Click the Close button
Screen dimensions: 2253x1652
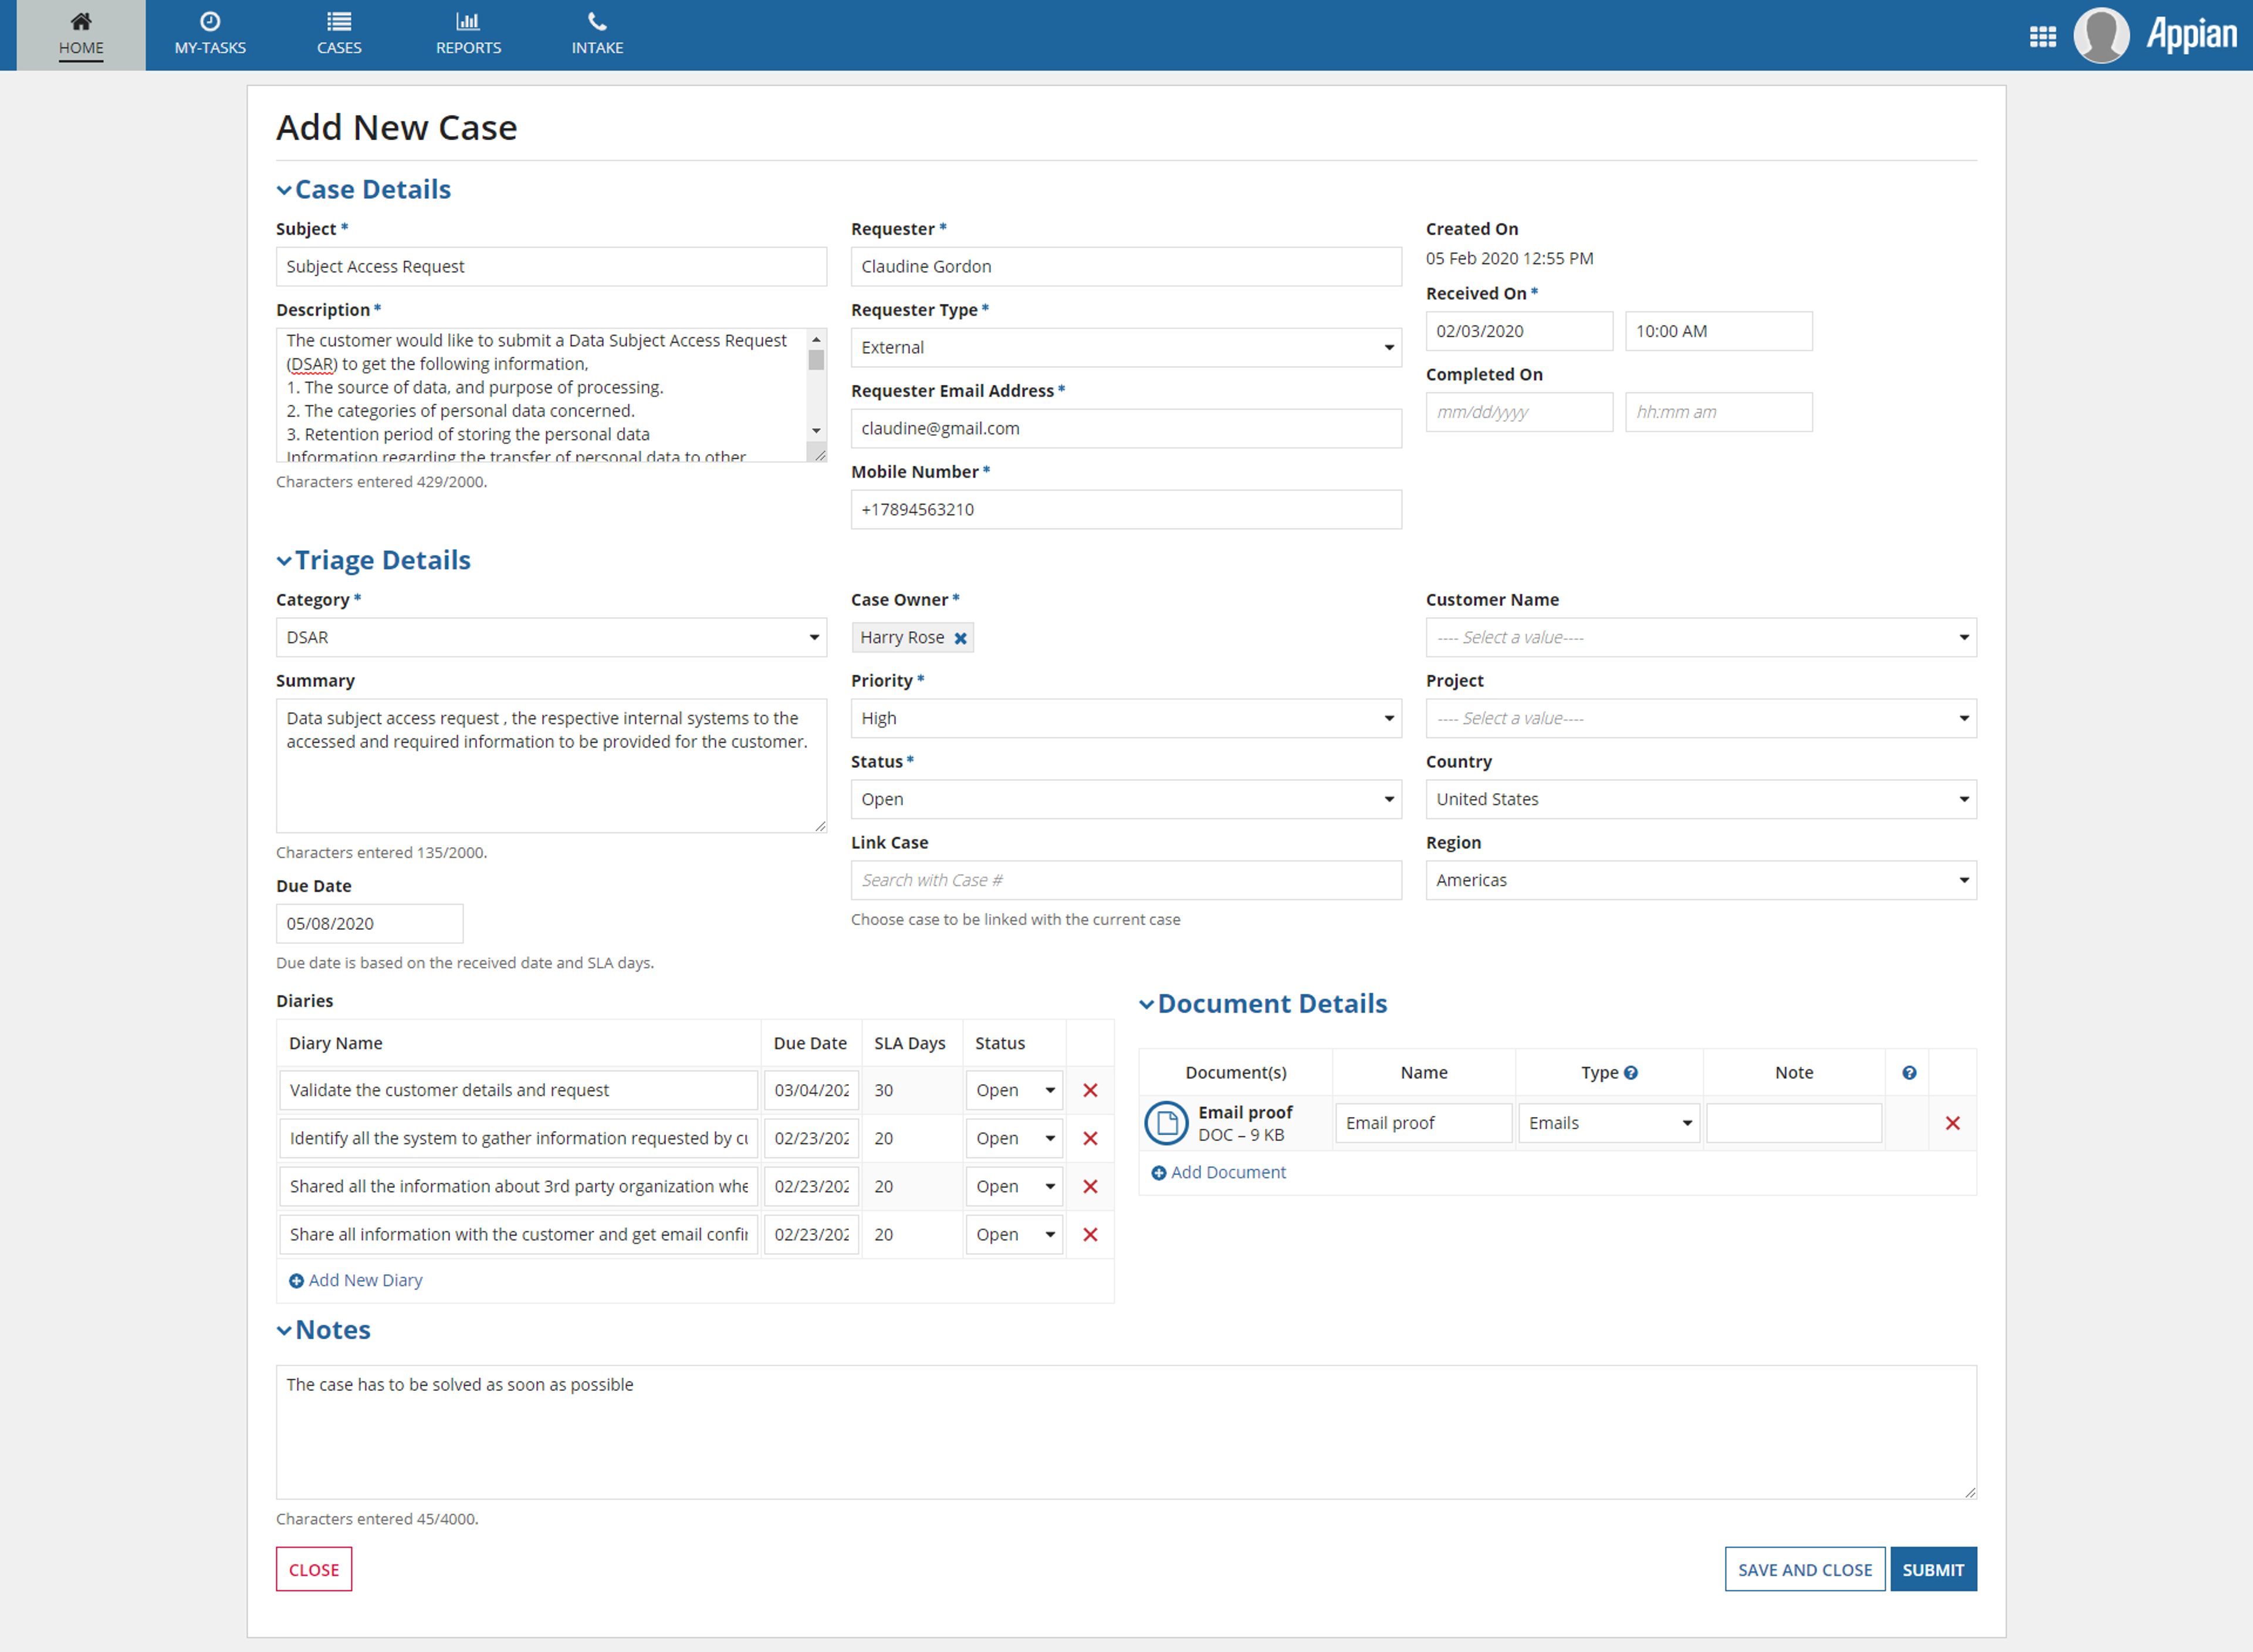[x=314, y=1570]
